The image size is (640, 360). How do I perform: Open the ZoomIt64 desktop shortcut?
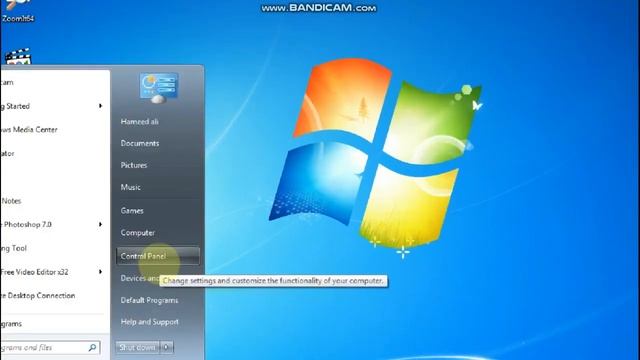tap(17, 11)
